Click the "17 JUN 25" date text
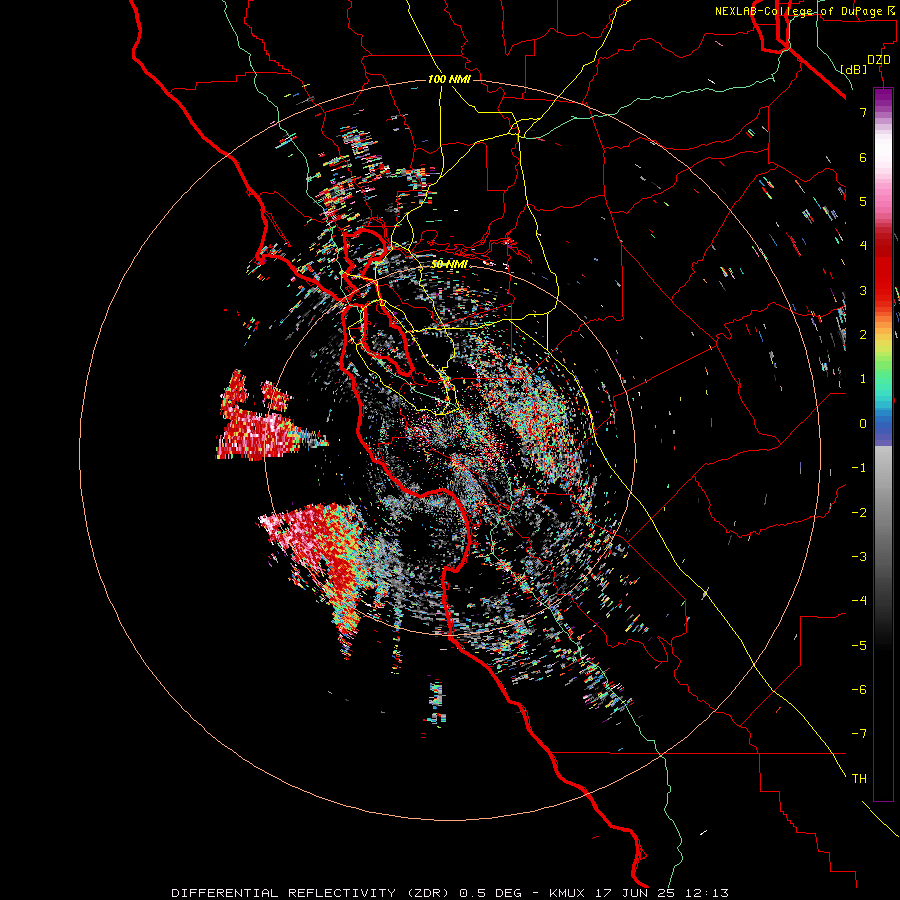Viewport: 900px width, 900px height. pyautogui.click(x=633, y=893)
